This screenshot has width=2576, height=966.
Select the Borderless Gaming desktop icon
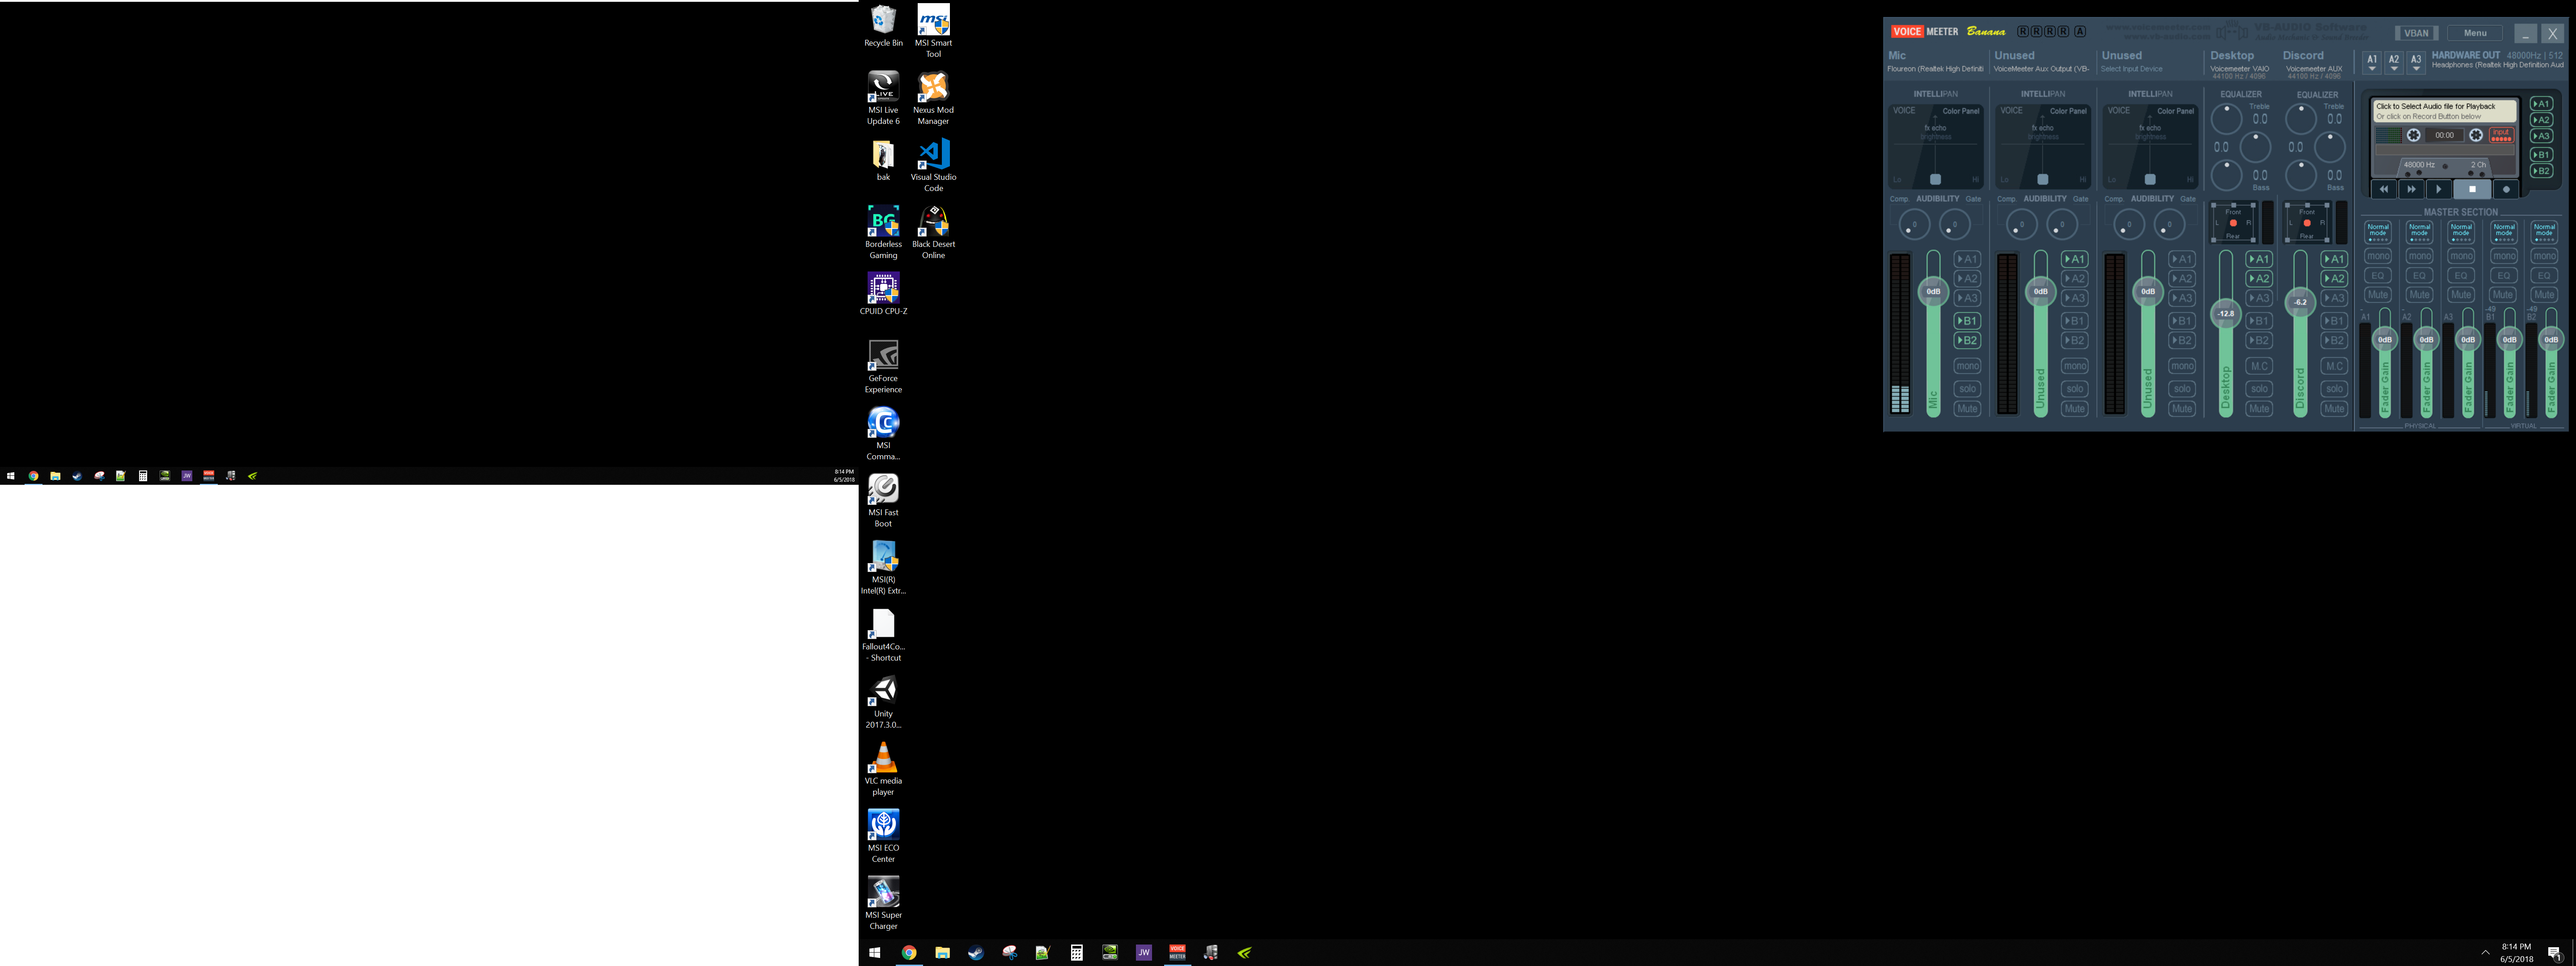click(883, 233)
